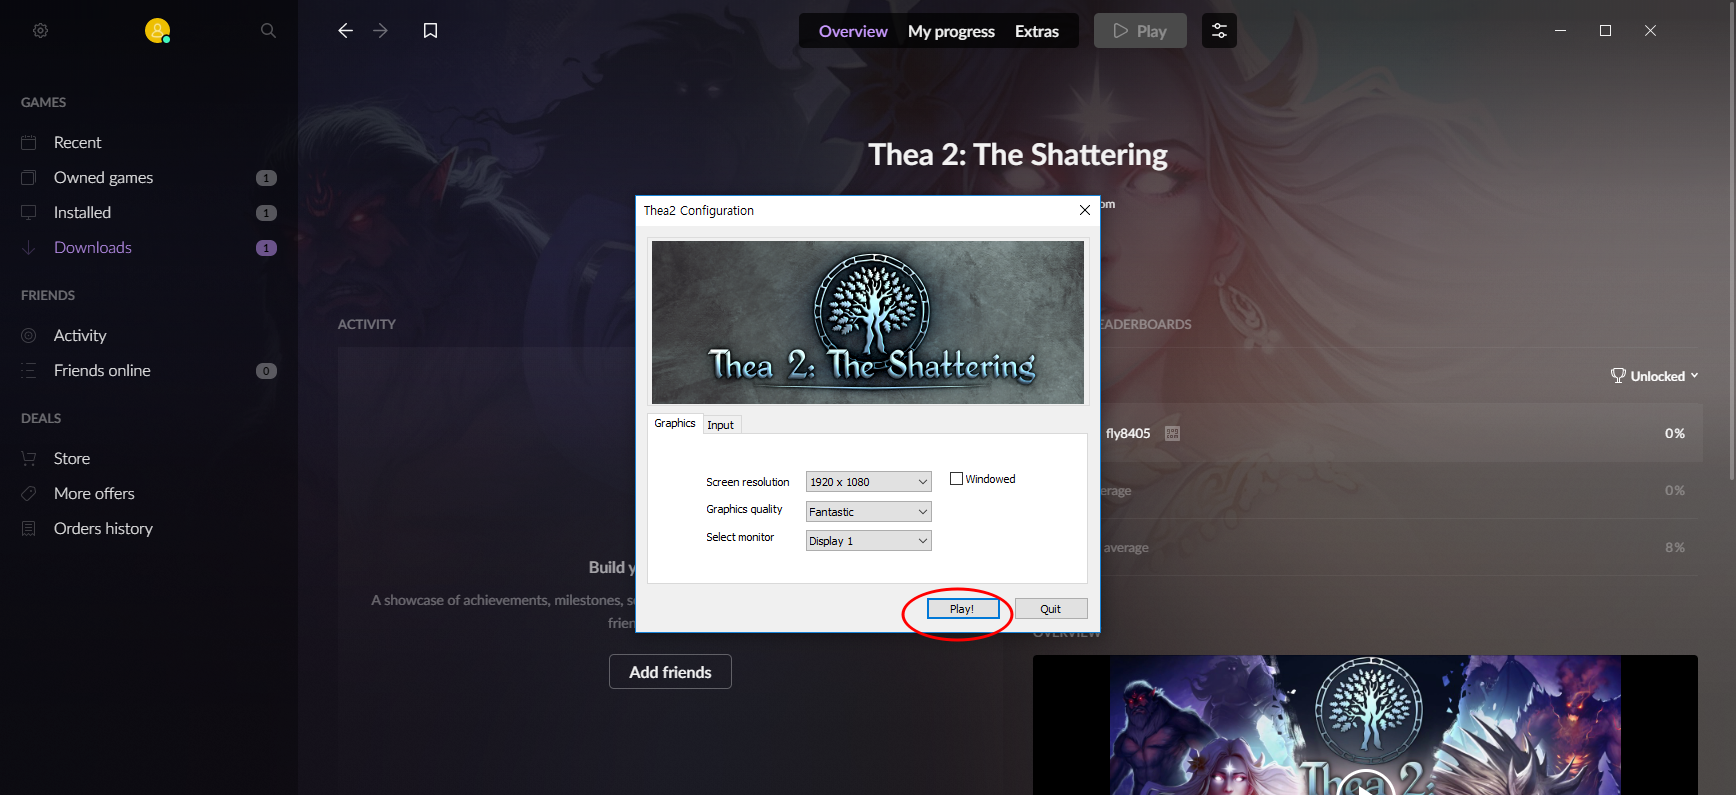Select the My progress tab

951,31
